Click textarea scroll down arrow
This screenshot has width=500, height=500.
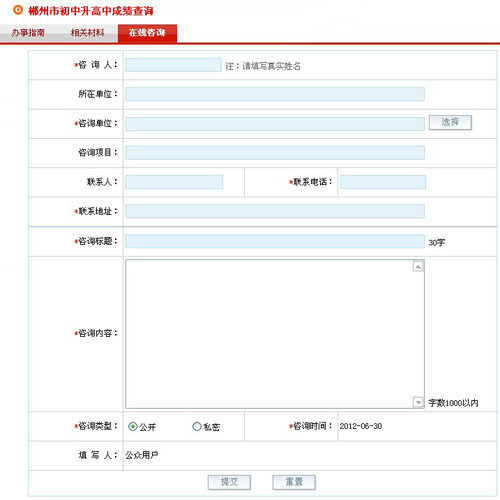418,402
